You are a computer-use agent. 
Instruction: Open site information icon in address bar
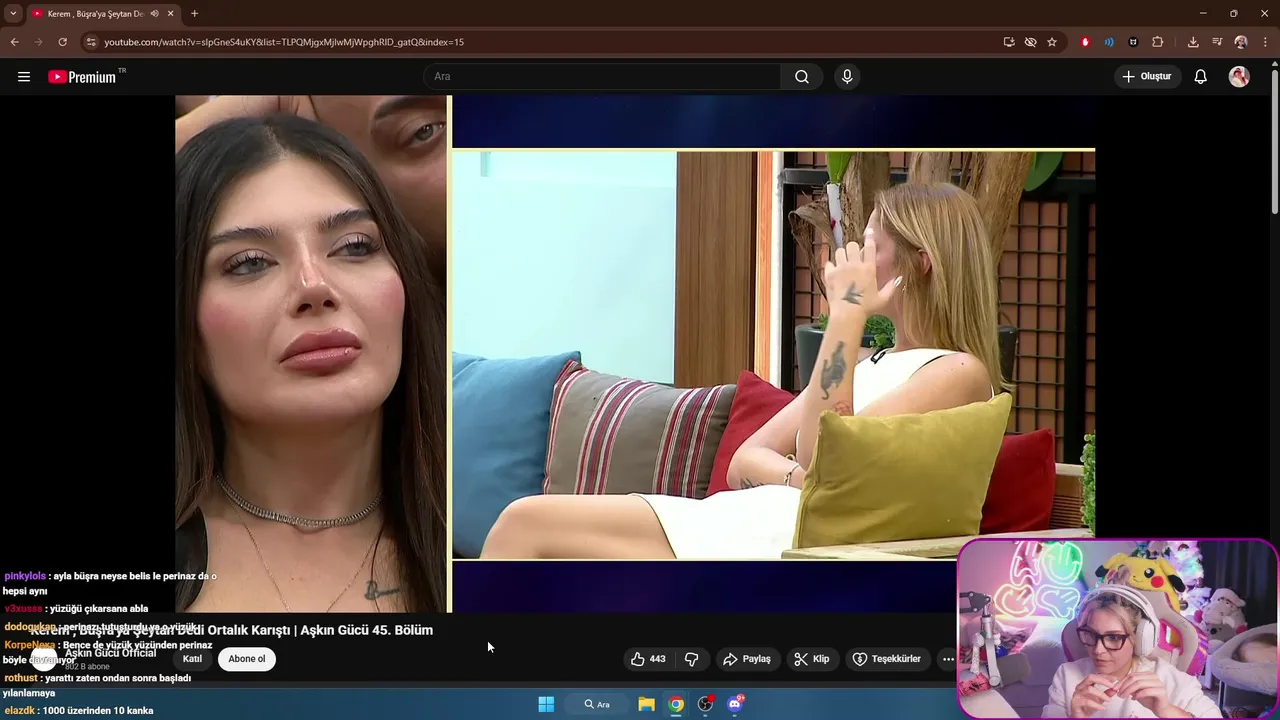click(91, 42)
